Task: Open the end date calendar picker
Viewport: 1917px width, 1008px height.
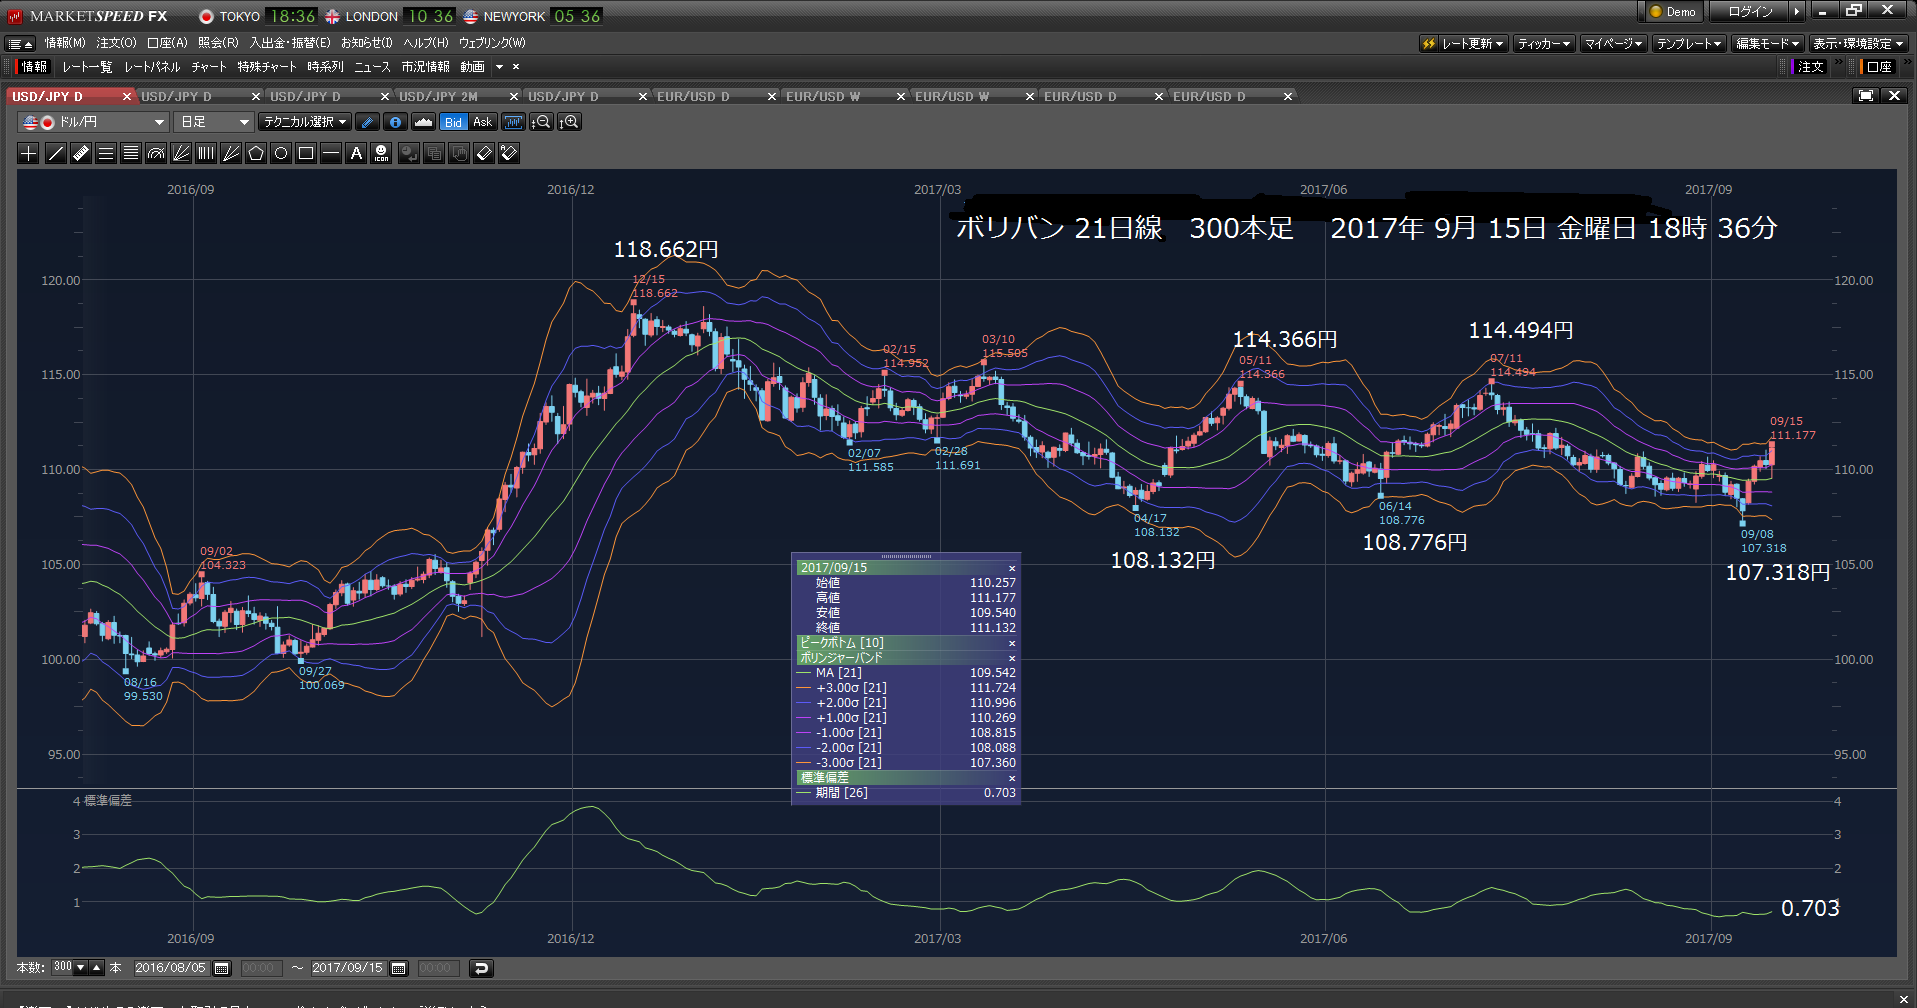Action: (399, 968)
